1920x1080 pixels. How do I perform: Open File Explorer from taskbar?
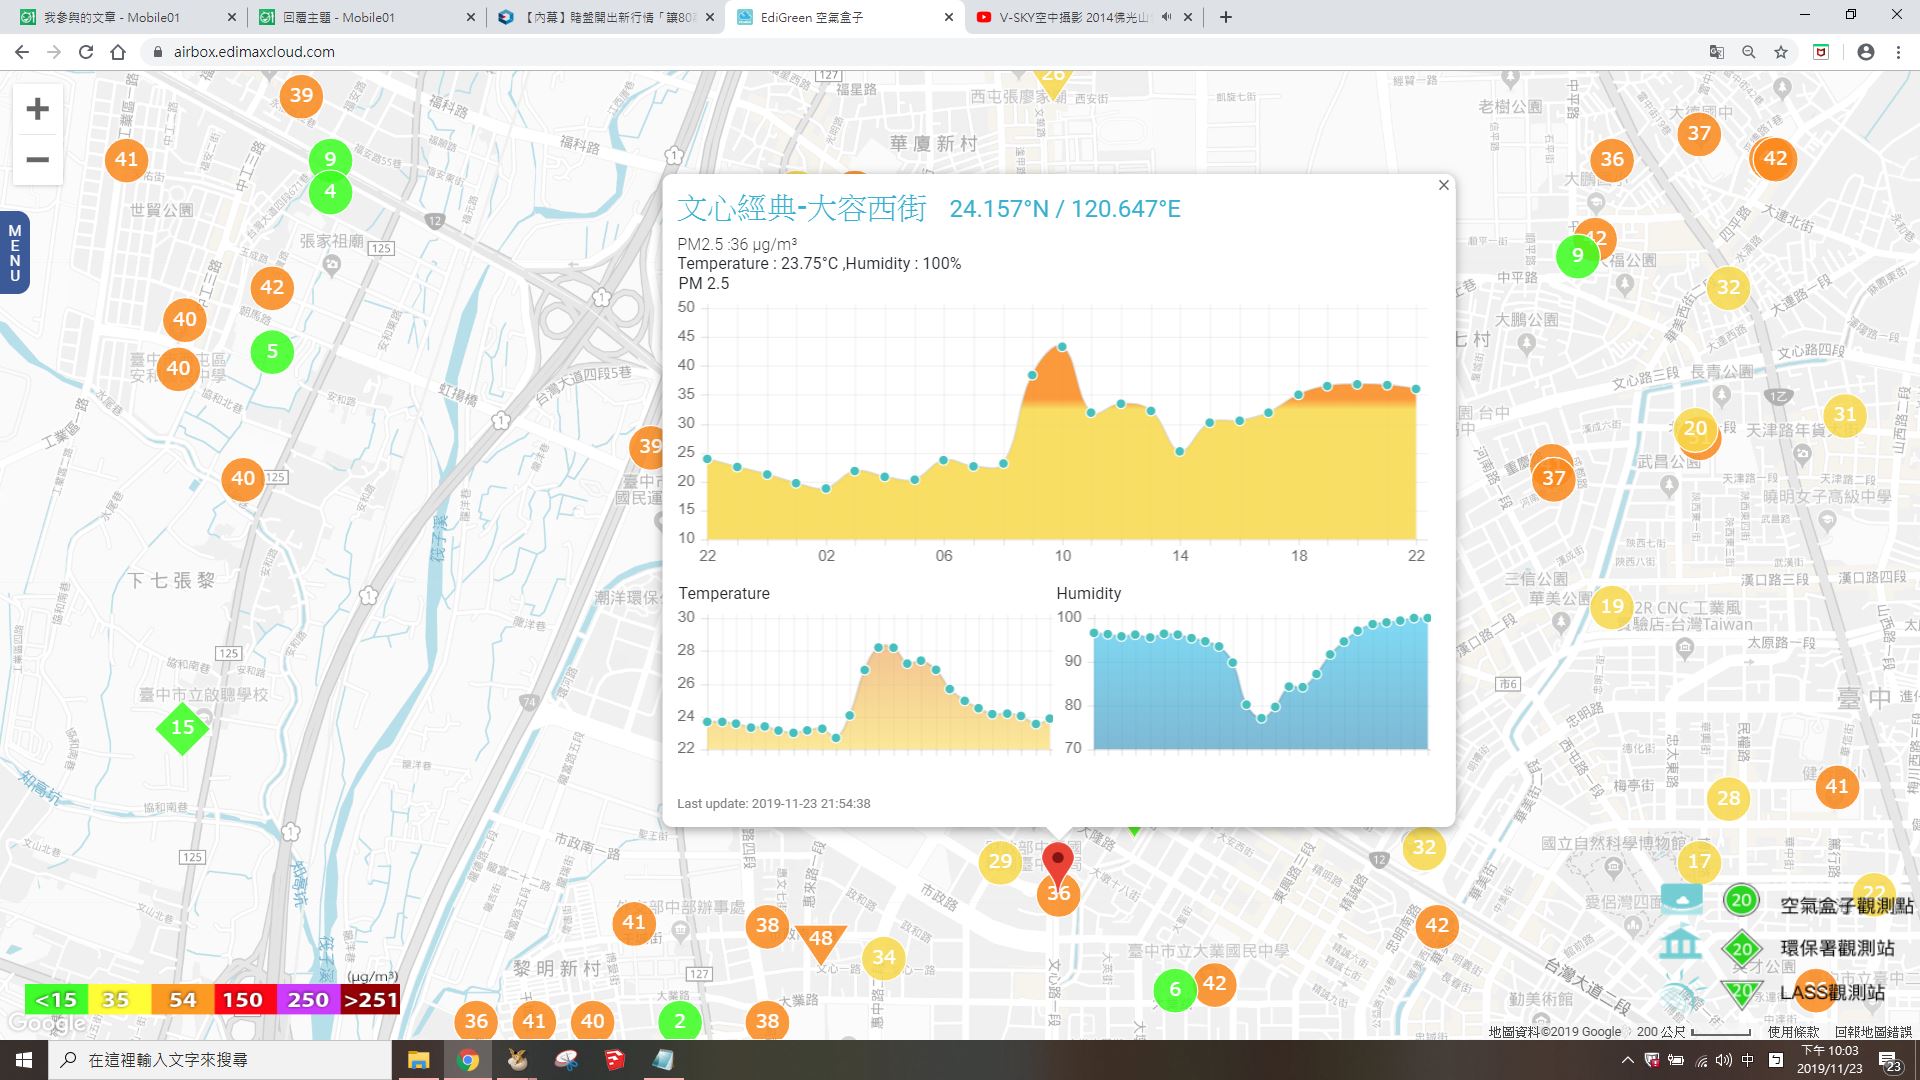(418, 1060)
